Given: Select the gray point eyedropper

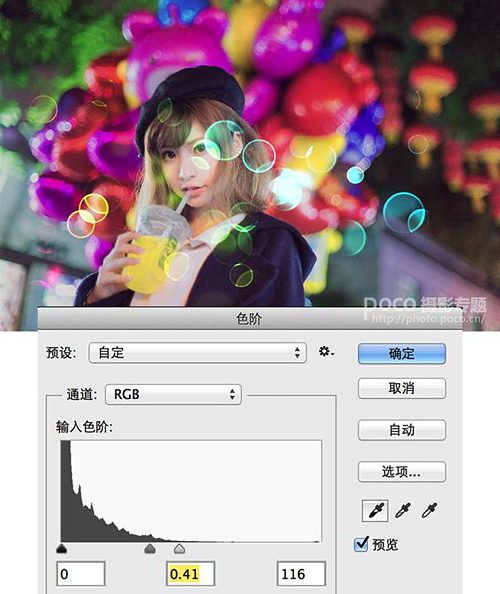Looking at the screenshot, I should 403,511.
